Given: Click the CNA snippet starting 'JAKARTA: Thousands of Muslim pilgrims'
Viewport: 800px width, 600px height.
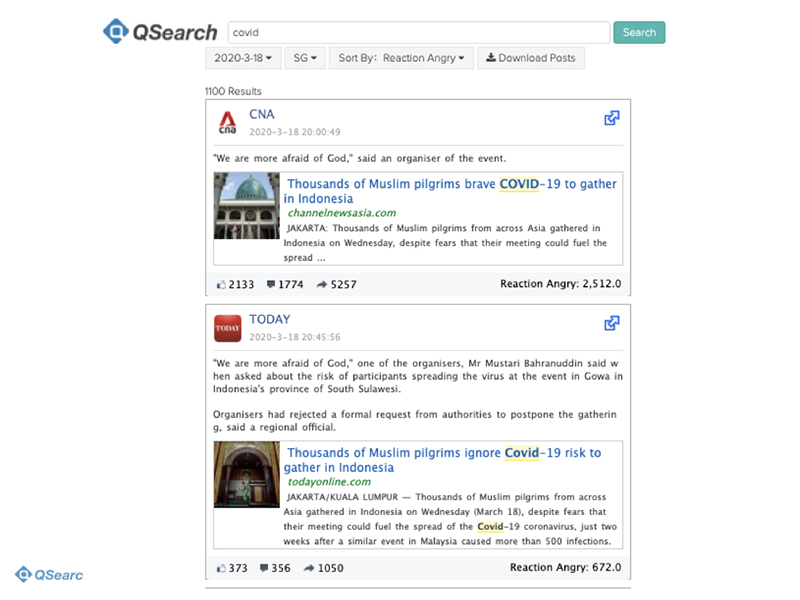Looking at the screenshot, I should point(445,243).
